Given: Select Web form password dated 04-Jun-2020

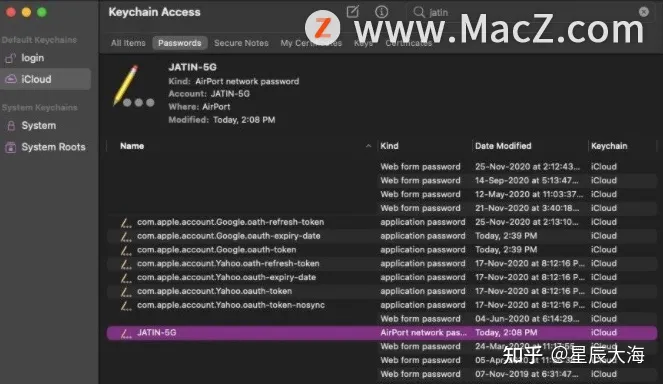Looking at the screenshot, I should (x=382, y=319).
